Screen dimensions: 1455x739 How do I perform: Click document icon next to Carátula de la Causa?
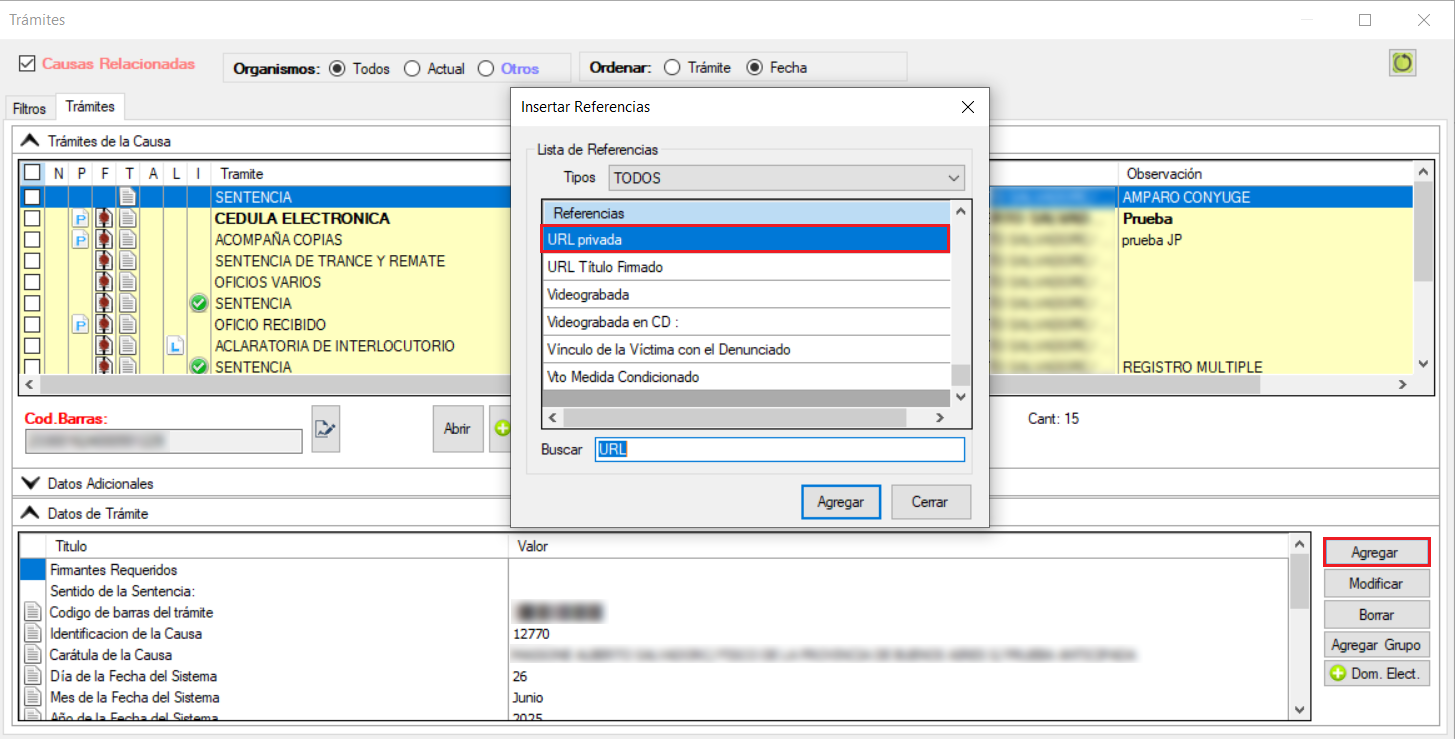[33, 655]
